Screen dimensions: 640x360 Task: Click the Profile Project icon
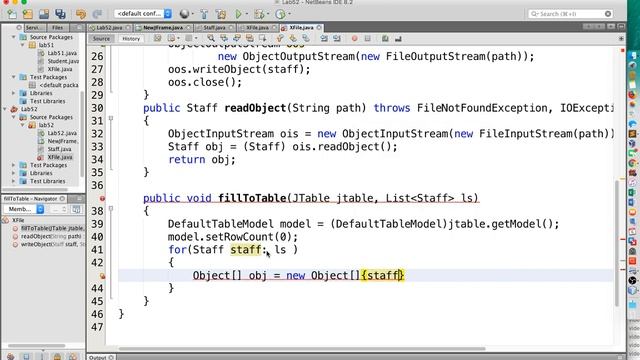280,14
